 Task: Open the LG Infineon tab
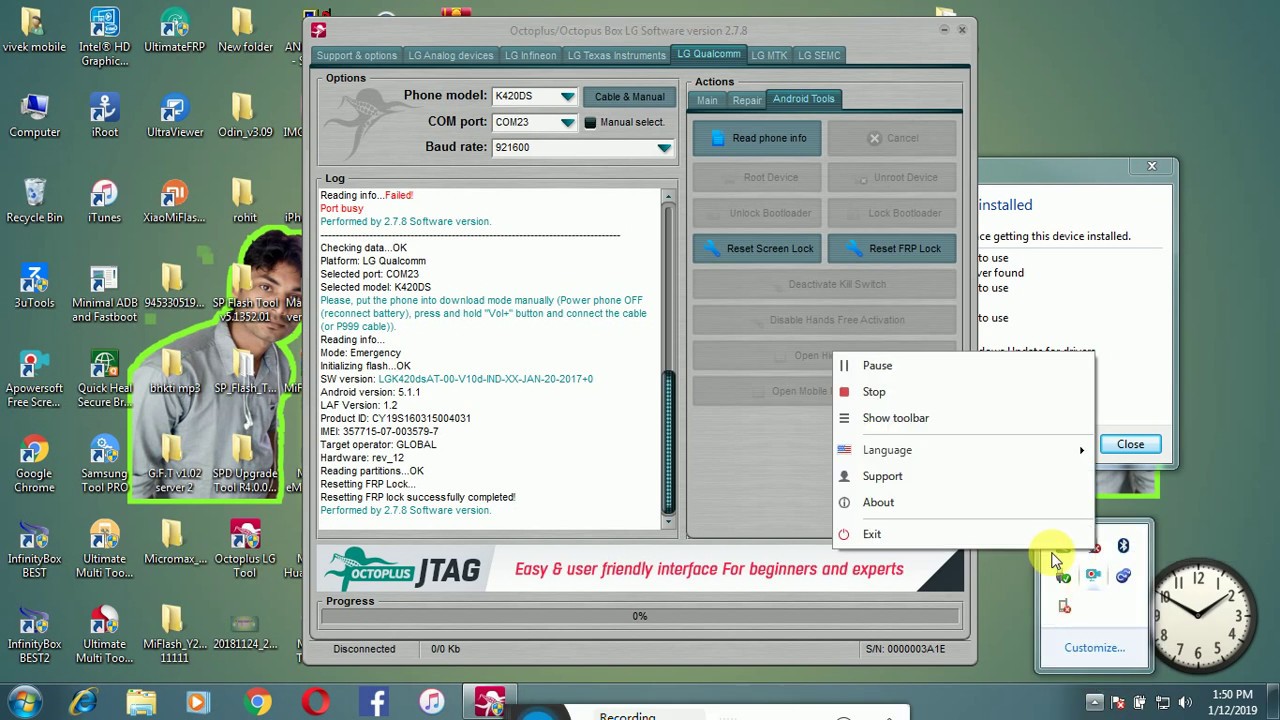pos(530,55)
